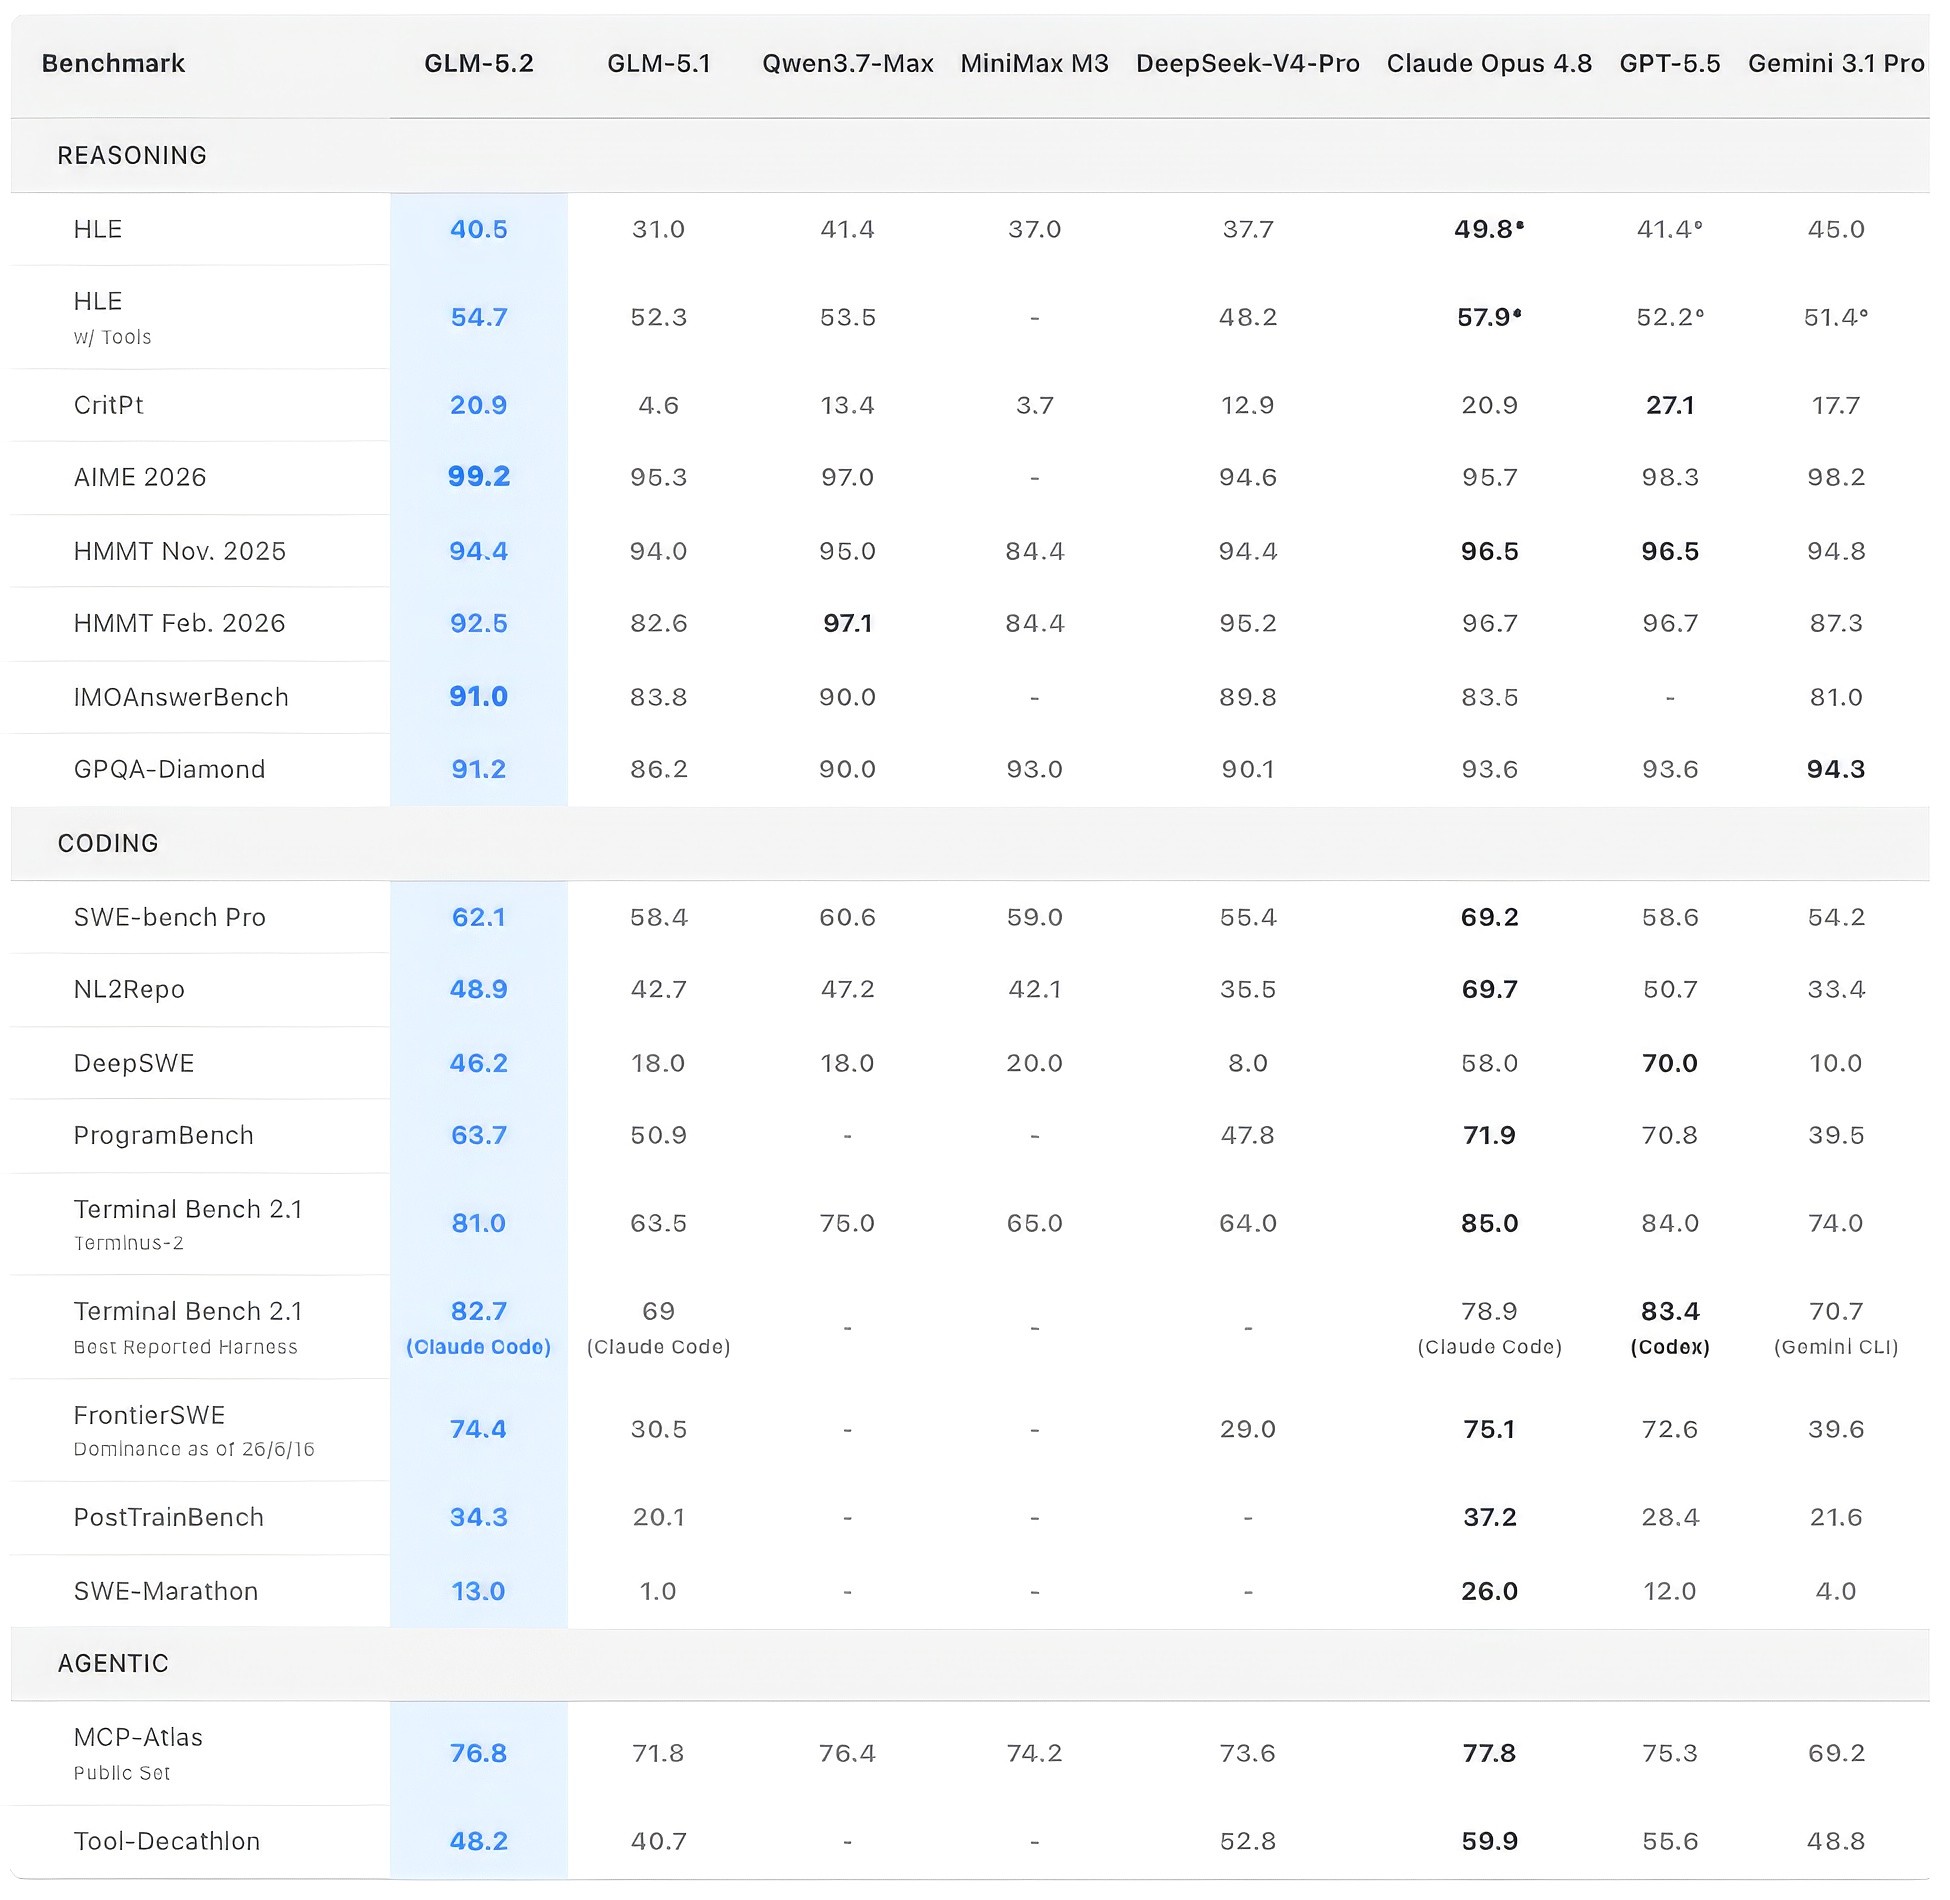
Task: Select the "IMOAnswerBench" row label
Action: (181, 698)
